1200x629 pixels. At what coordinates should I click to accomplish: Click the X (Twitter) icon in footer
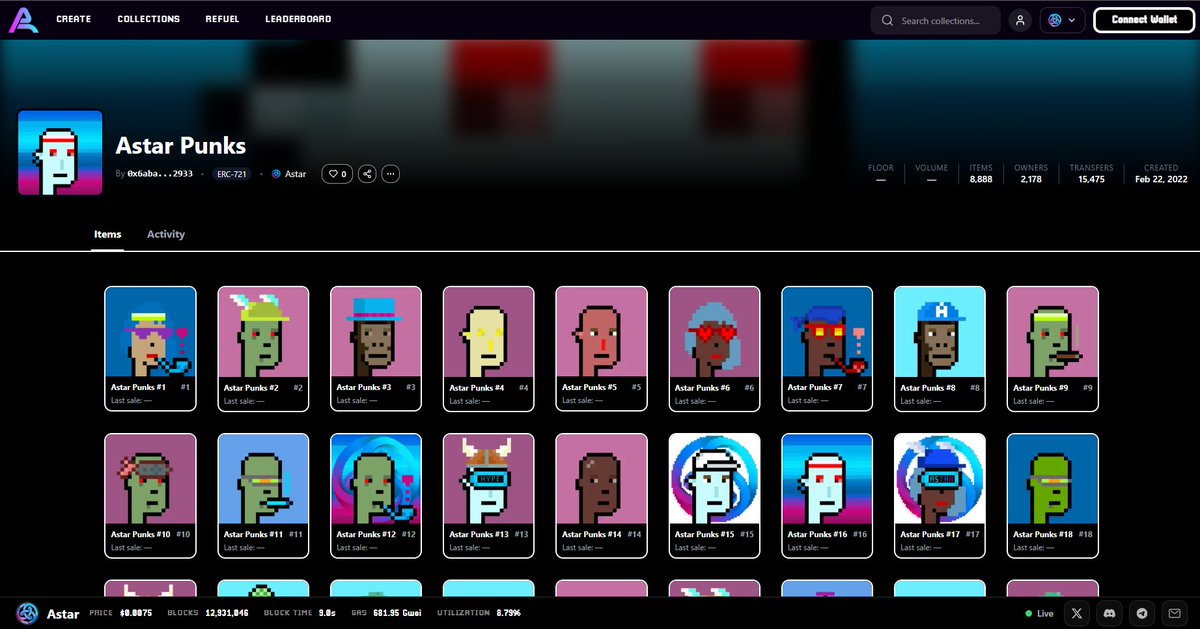point(1077,613)
